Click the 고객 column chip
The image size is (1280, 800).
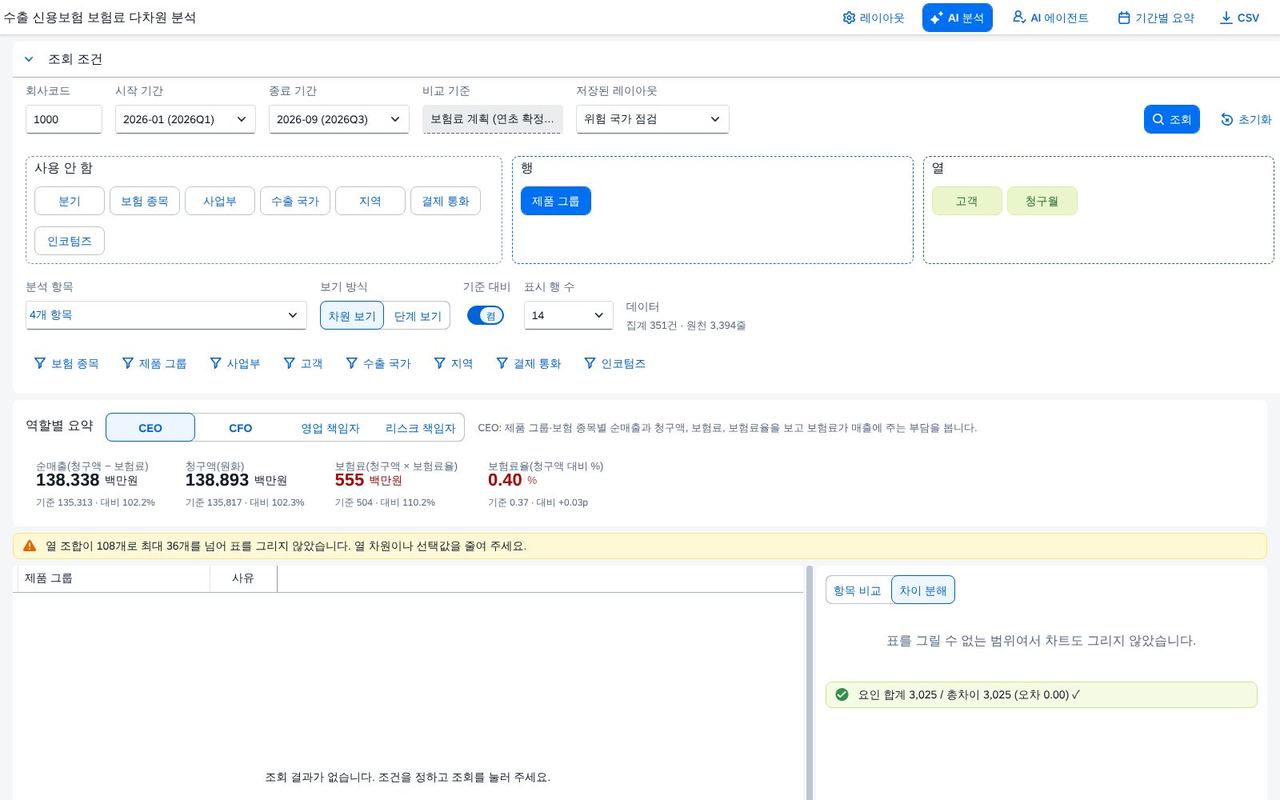click(x=966, y=201)
